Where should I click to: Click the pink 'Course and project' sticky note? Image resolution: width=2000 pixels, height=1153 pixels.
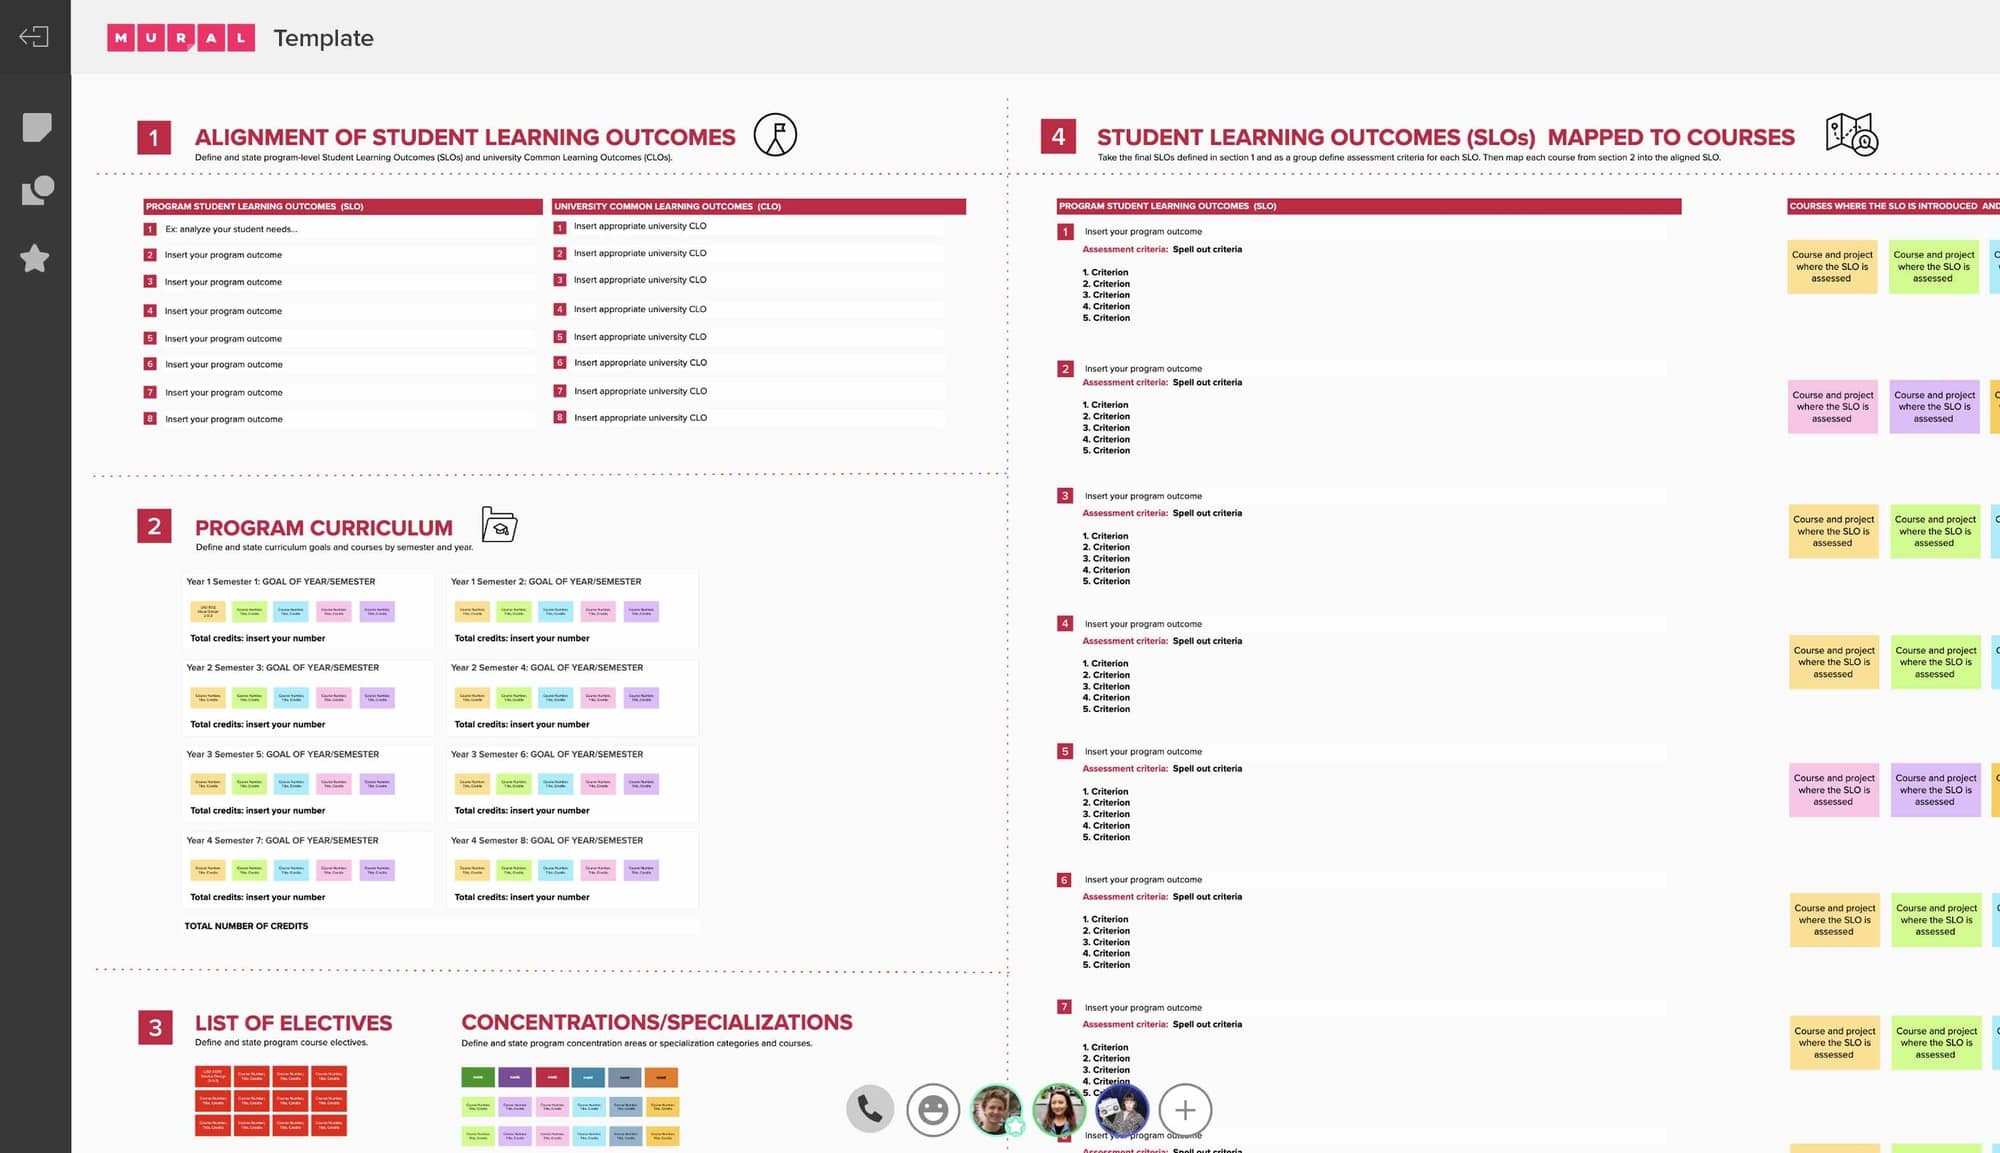1833,407
